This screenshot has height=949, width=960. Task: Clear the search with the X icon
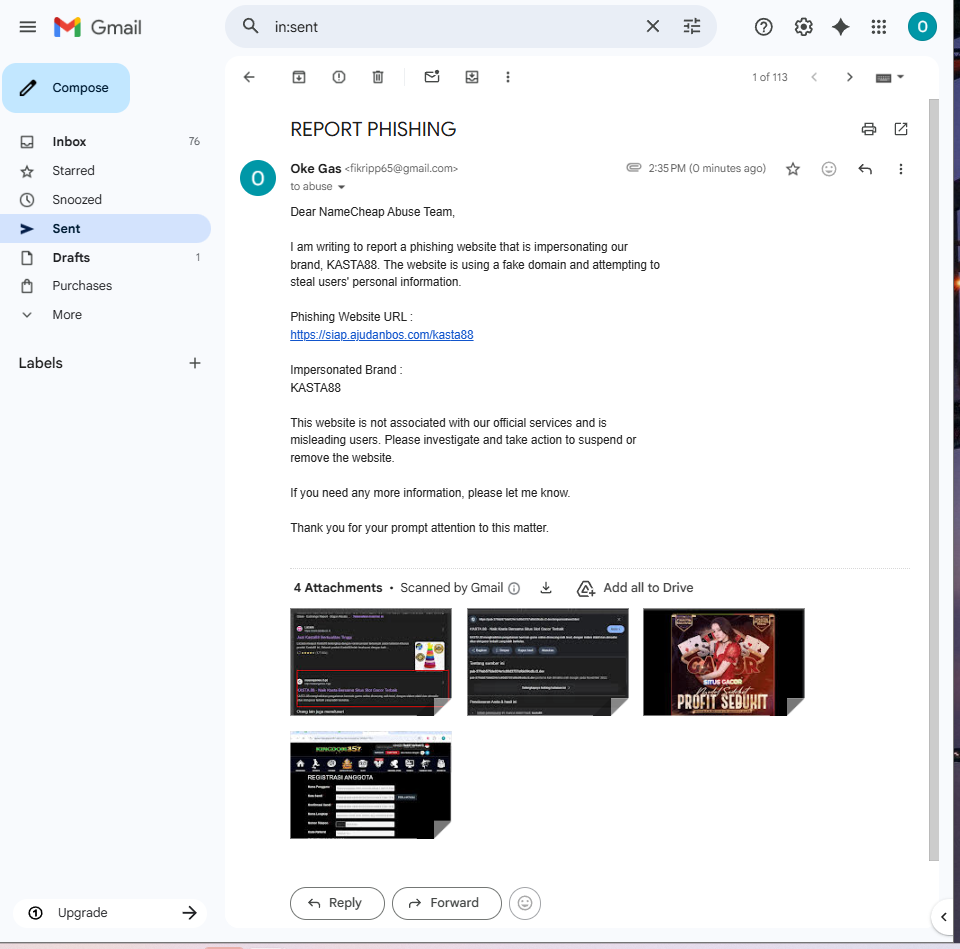(653, 26)
